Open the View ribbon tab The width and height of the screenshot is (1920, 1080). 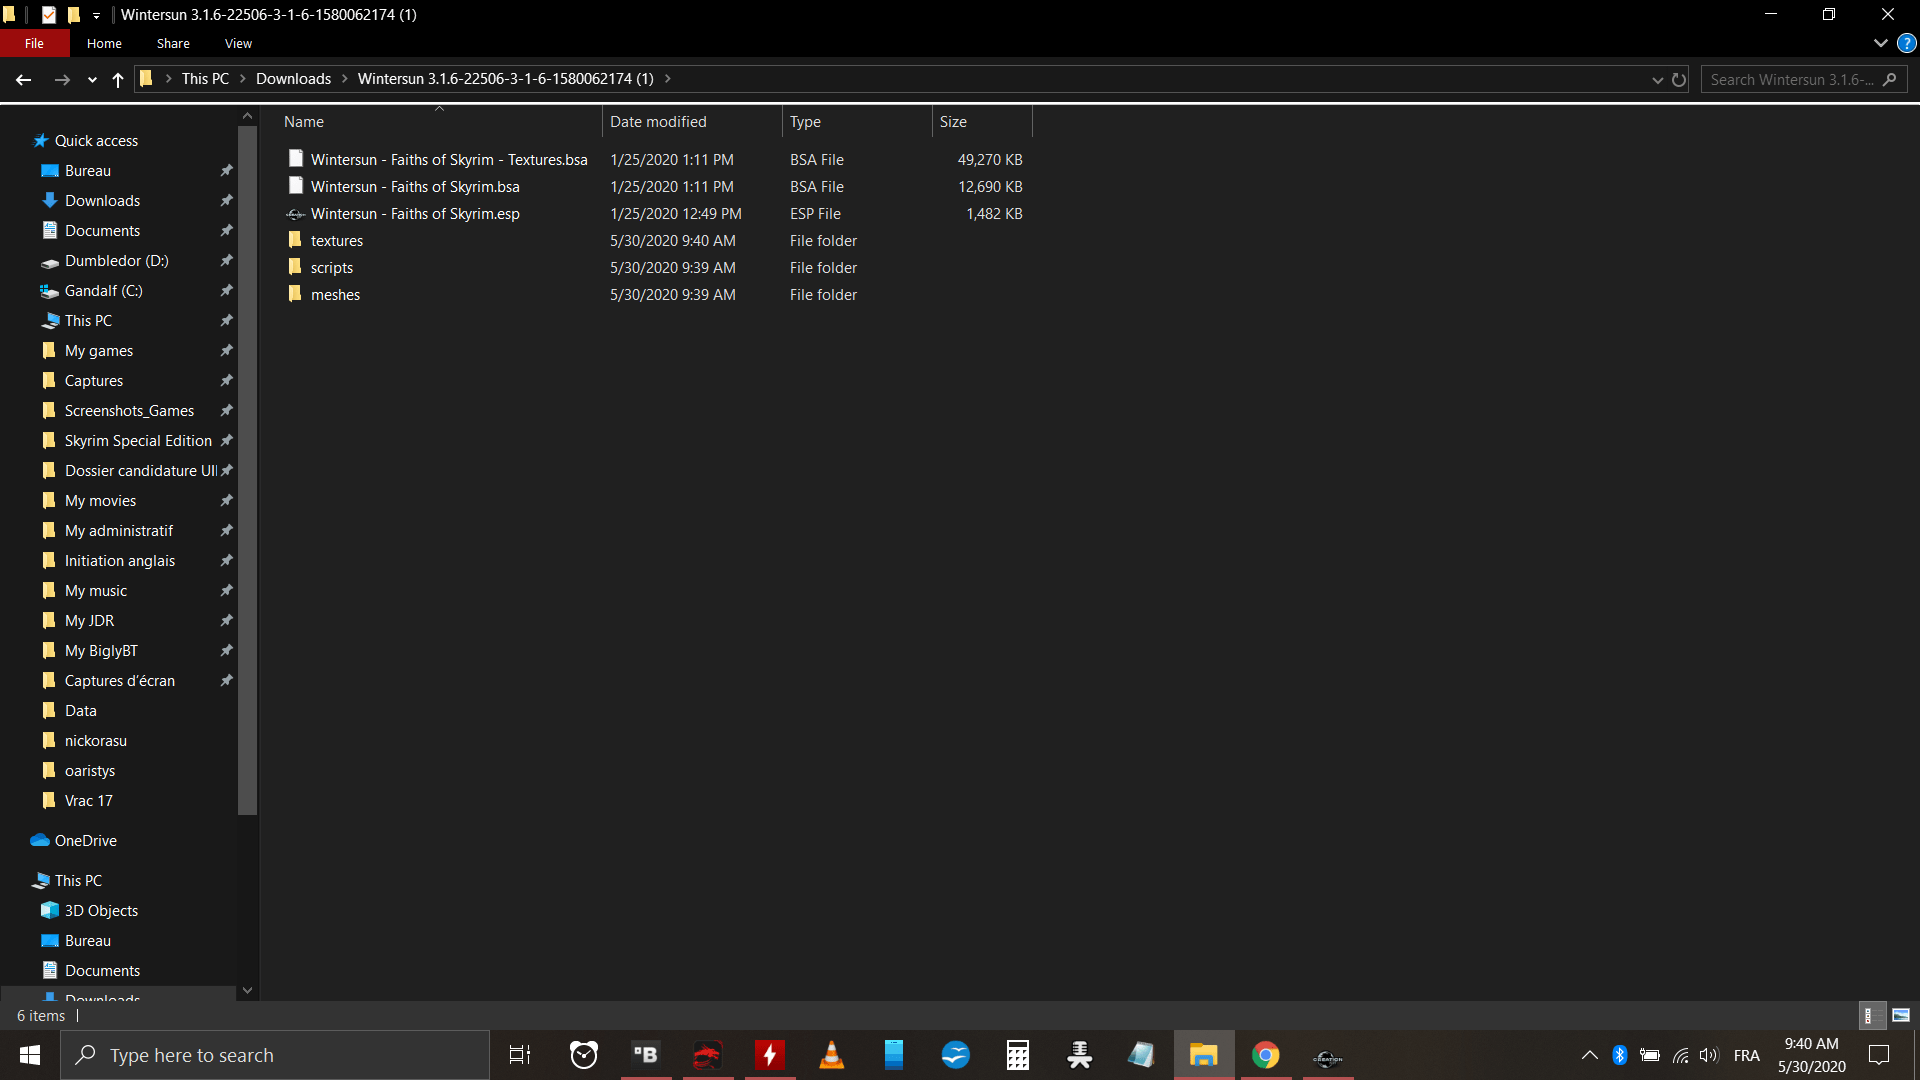tap(238, 44)
